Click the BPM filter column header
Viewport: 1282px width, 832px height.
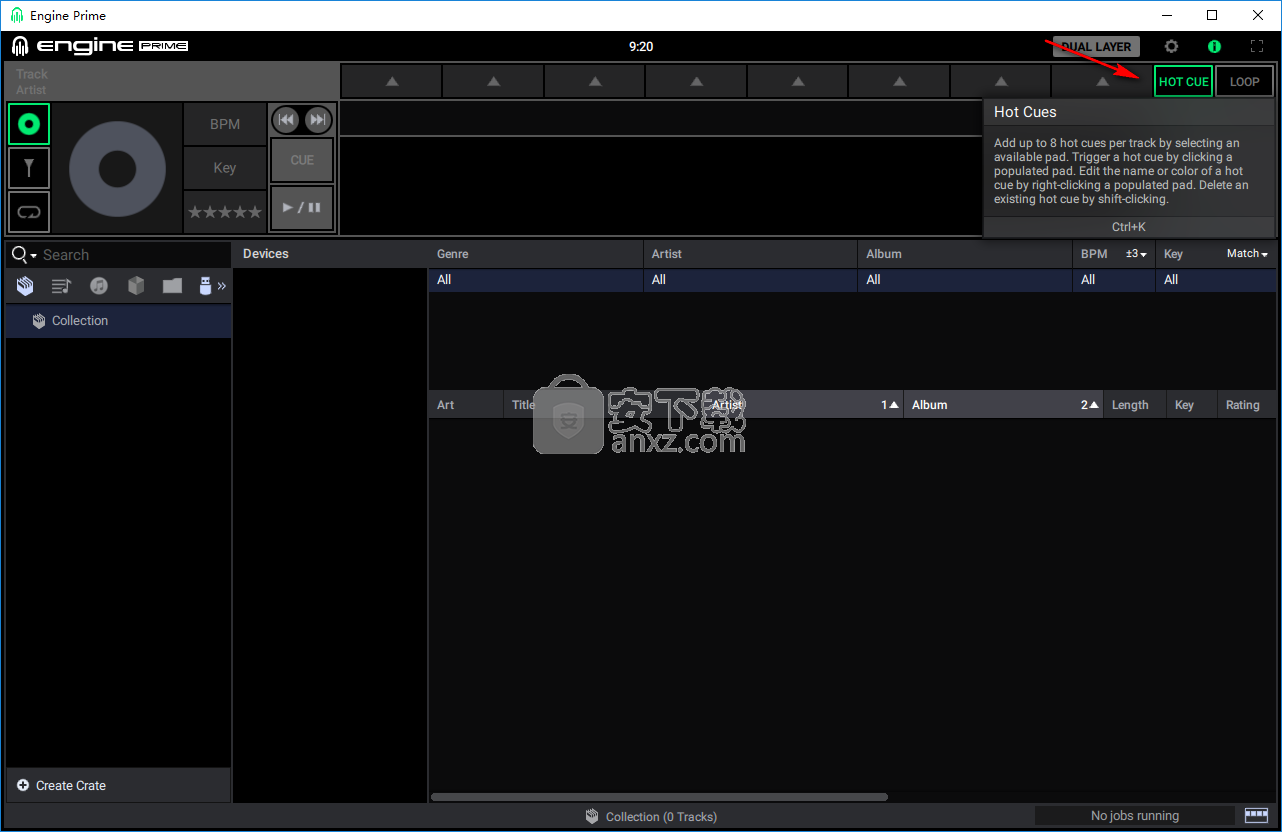pos(1094,254)
